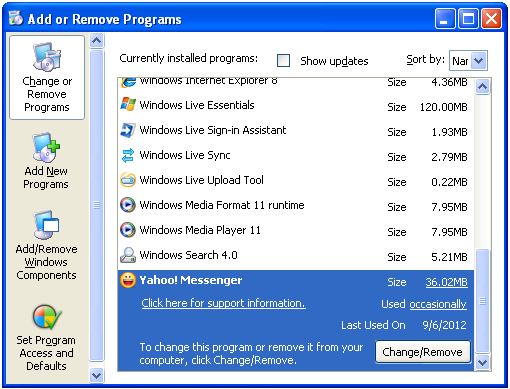Open Add/Remove Windows Components
Viewport: 510px width, 389px height.
pyautogui.click(x=46, y=246)
